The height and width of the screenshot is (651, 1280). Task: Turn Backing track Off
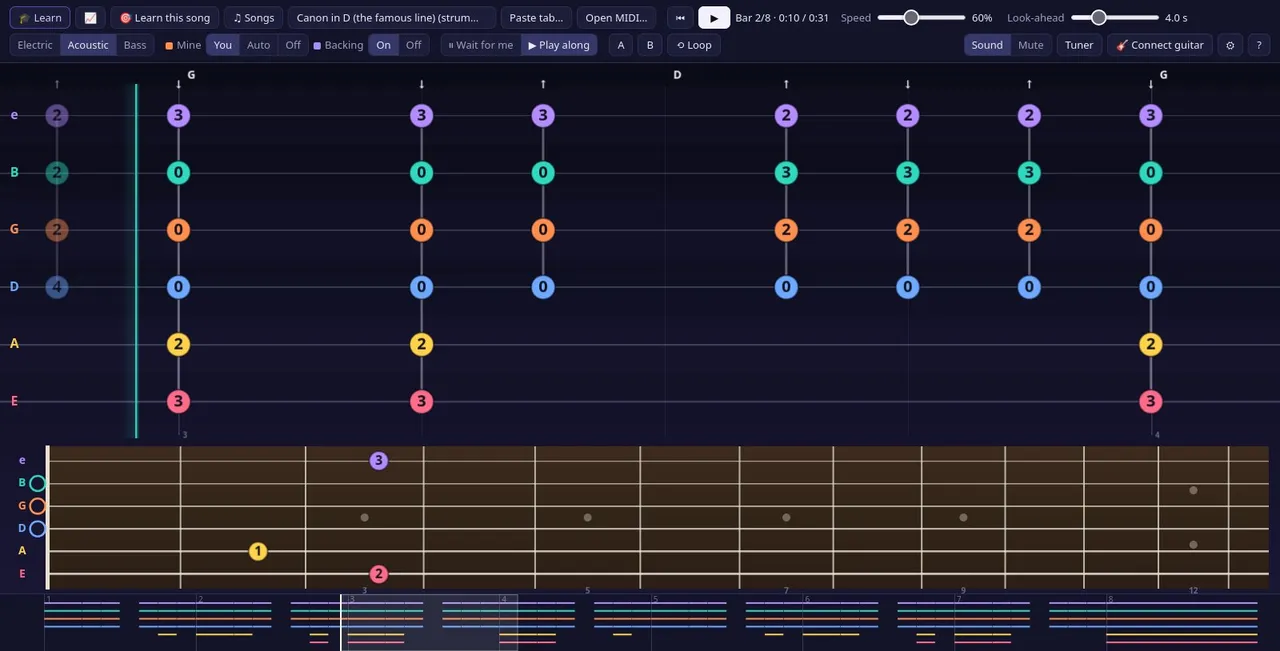pos(413,45)
